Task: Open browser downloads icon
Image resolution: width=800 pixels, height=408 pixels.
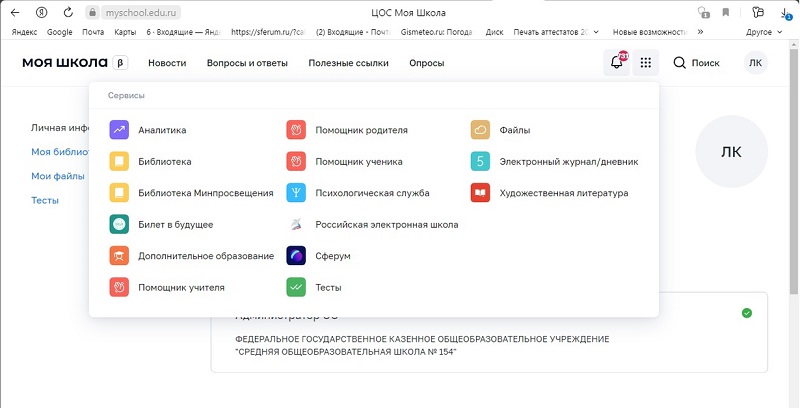Action: tap(786, 13)
